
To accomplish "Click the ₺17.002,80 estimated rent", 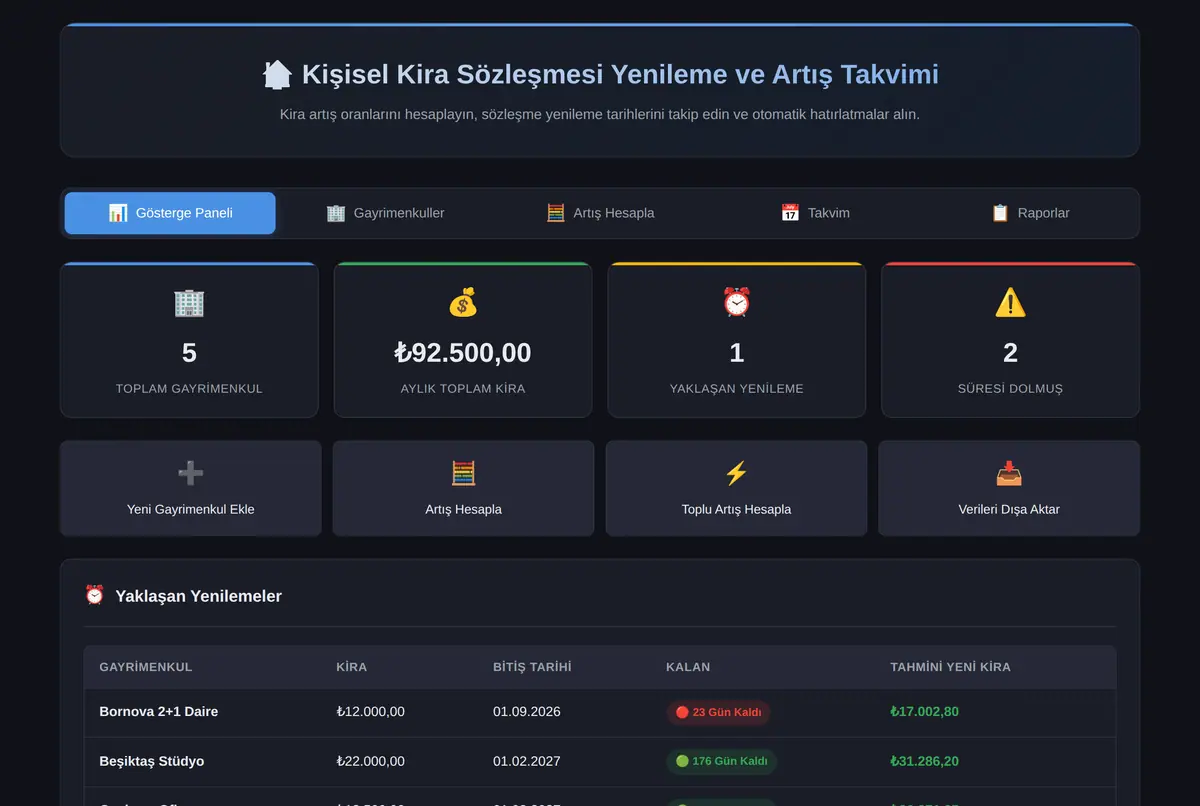I will 924,712.
